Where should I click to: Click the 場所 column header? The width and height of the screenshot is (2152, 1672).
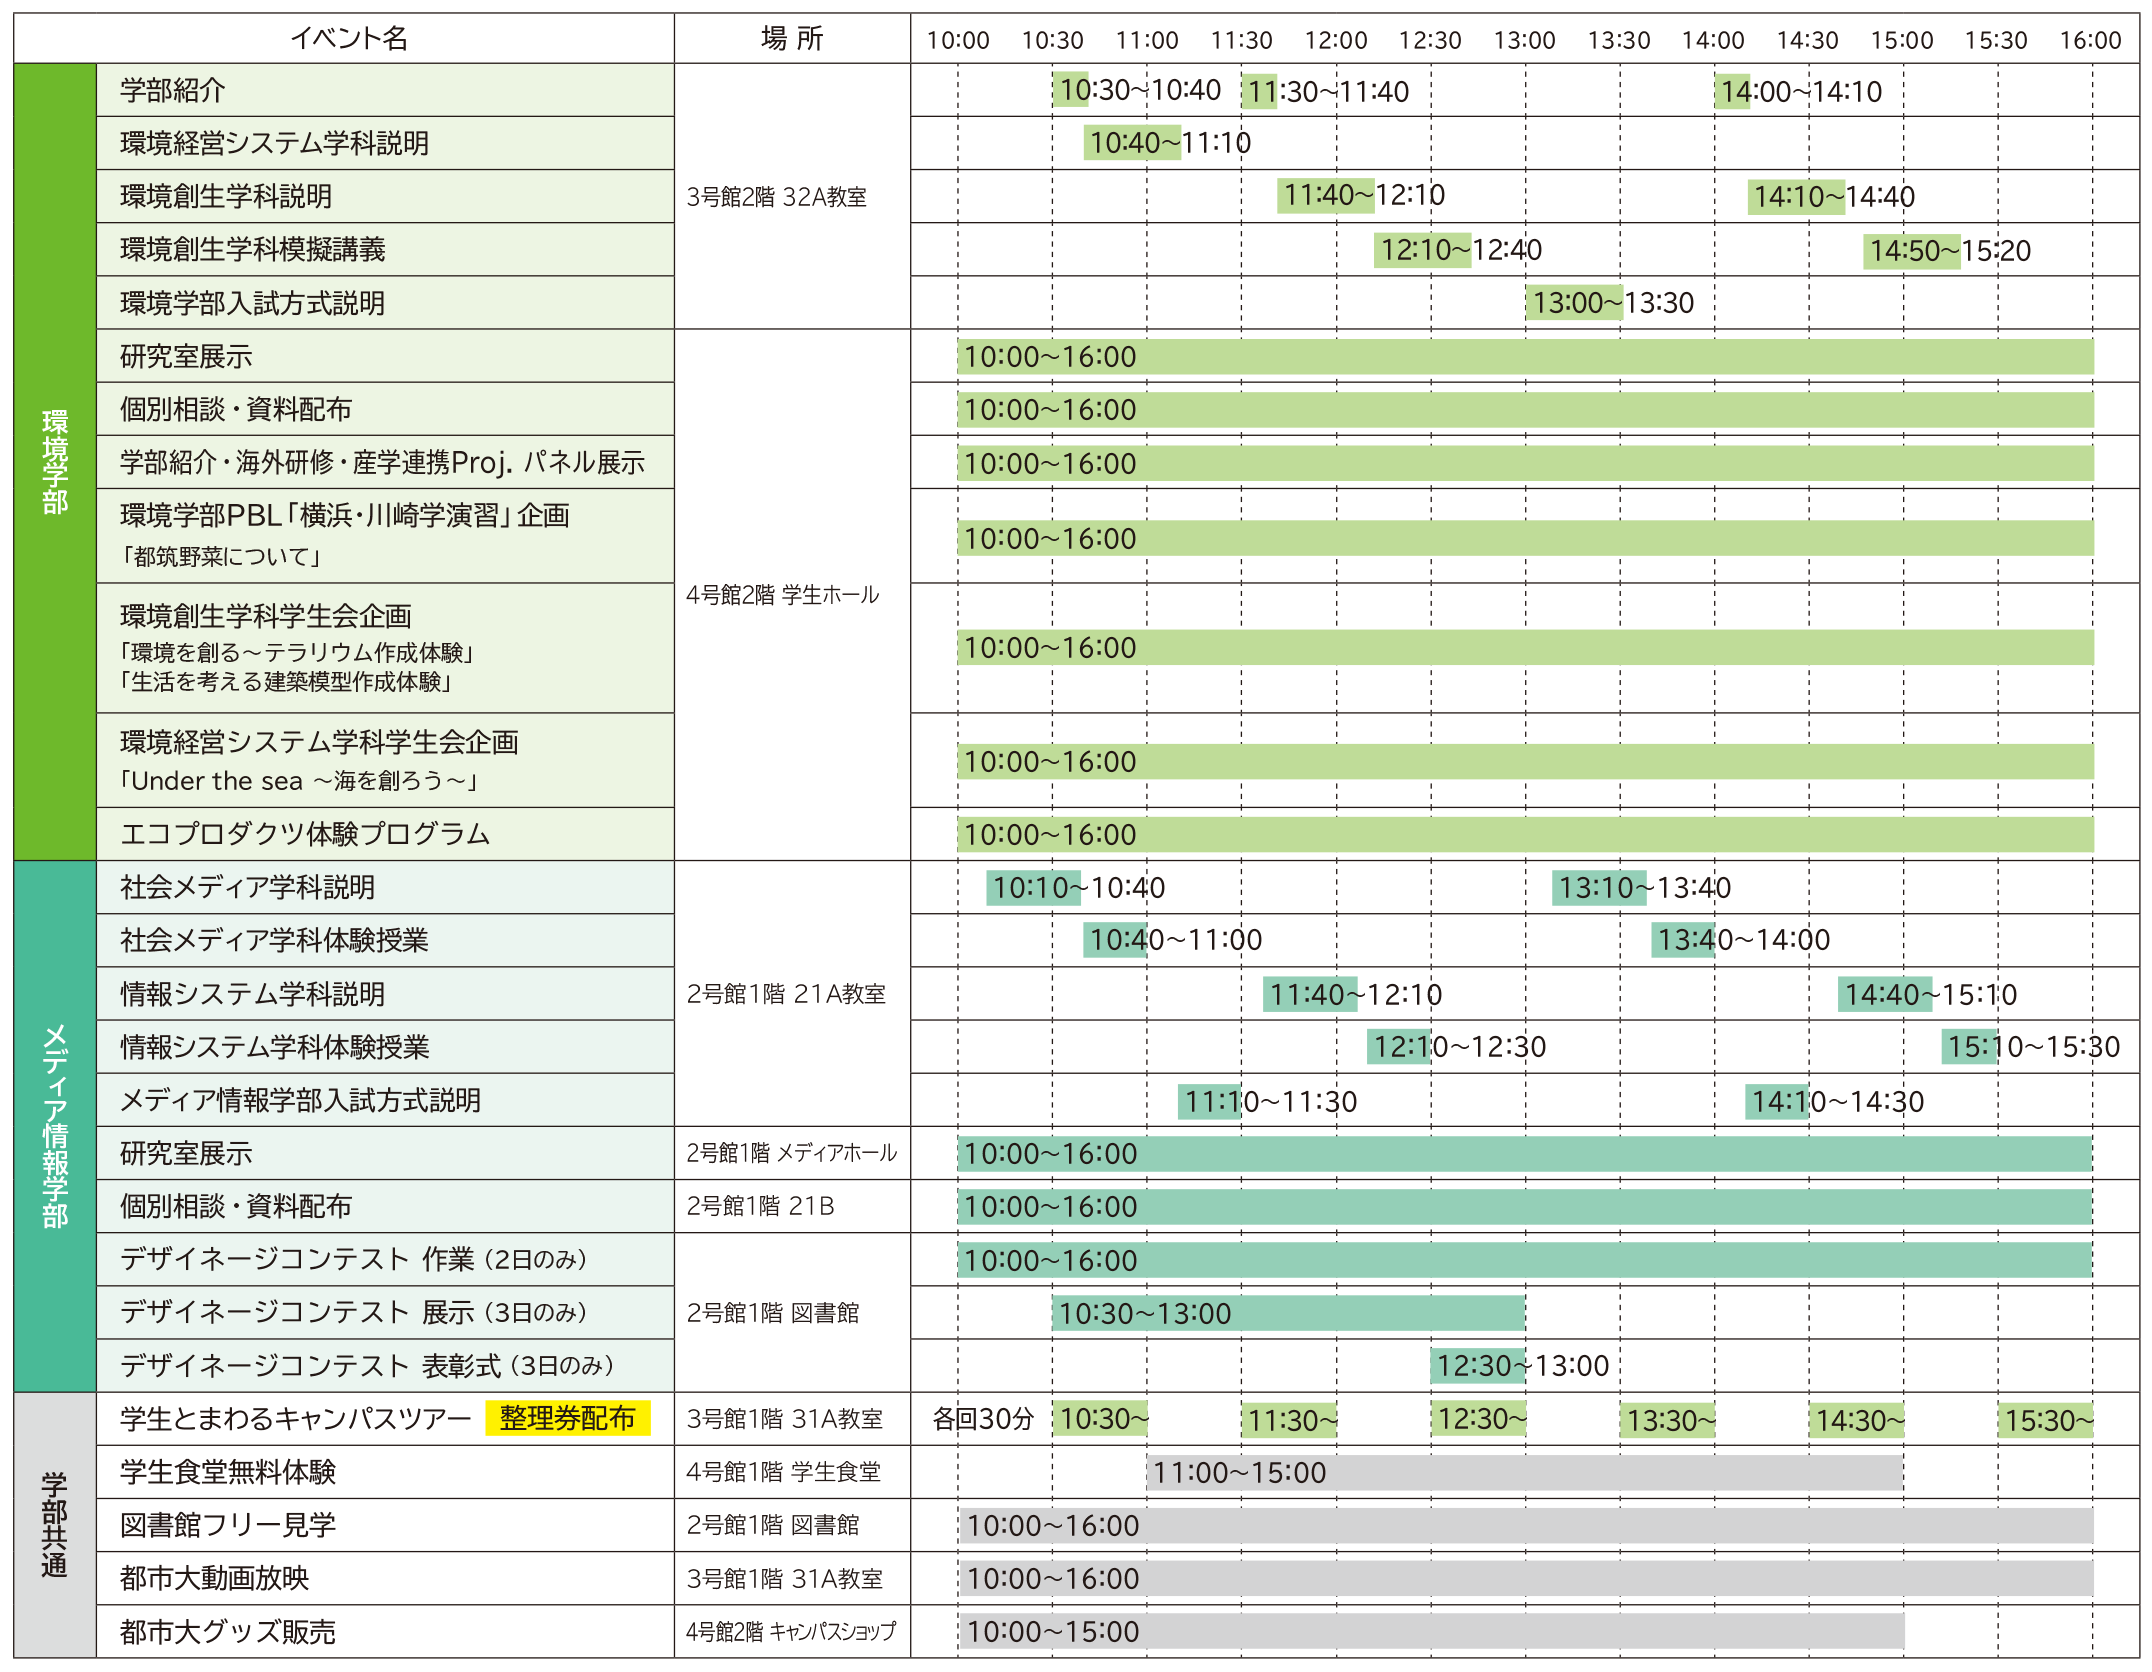click(791, 38)
